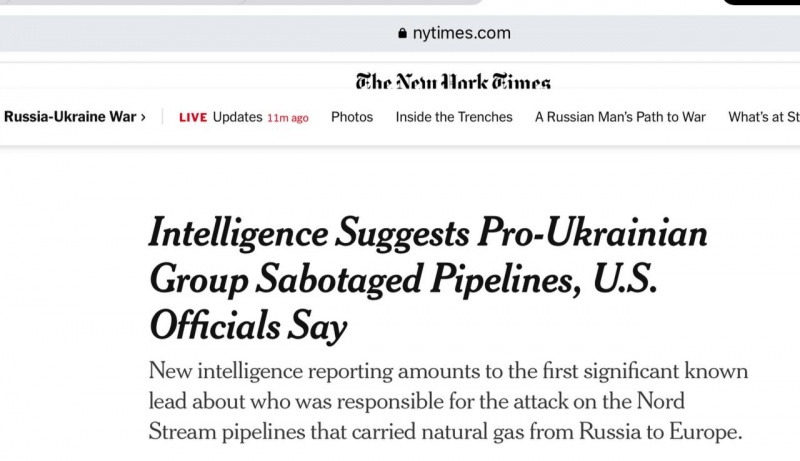Open the live Updates feed
The width and height of the screenshot is (800, 461).
pos(237,117)
